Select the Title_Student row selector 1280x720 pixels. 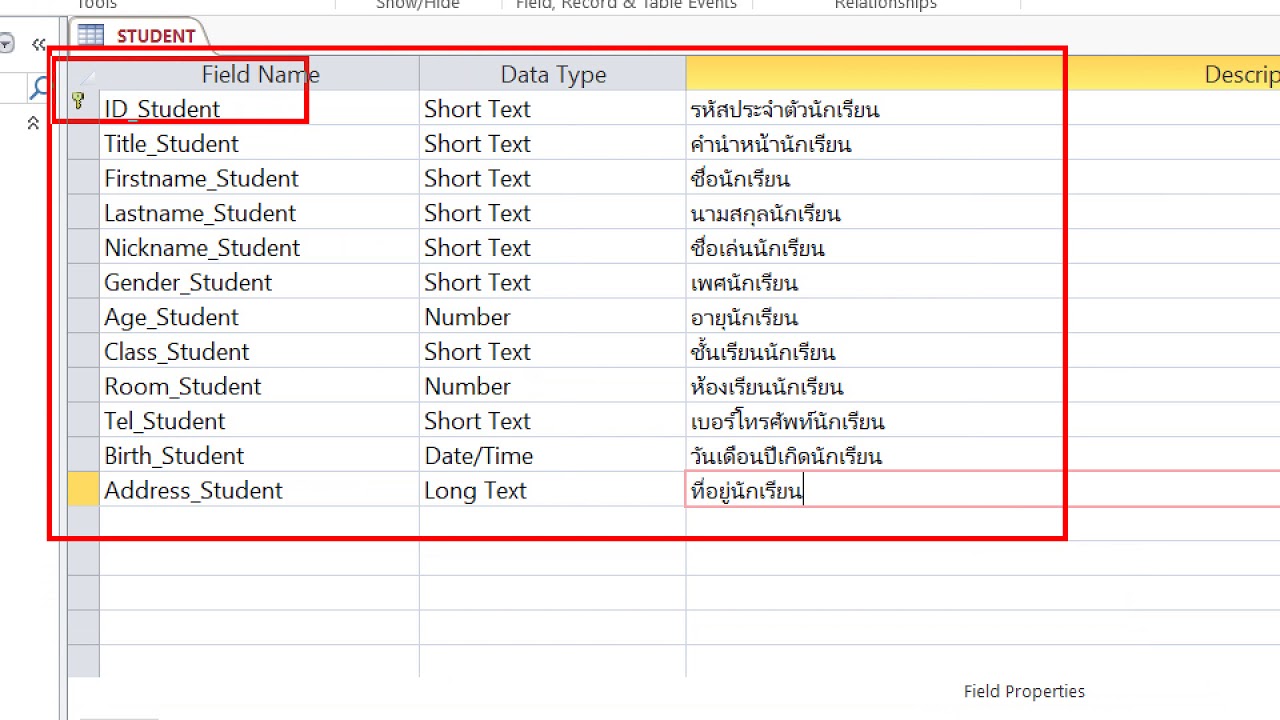pyautogui.click(x=83, y=143)
